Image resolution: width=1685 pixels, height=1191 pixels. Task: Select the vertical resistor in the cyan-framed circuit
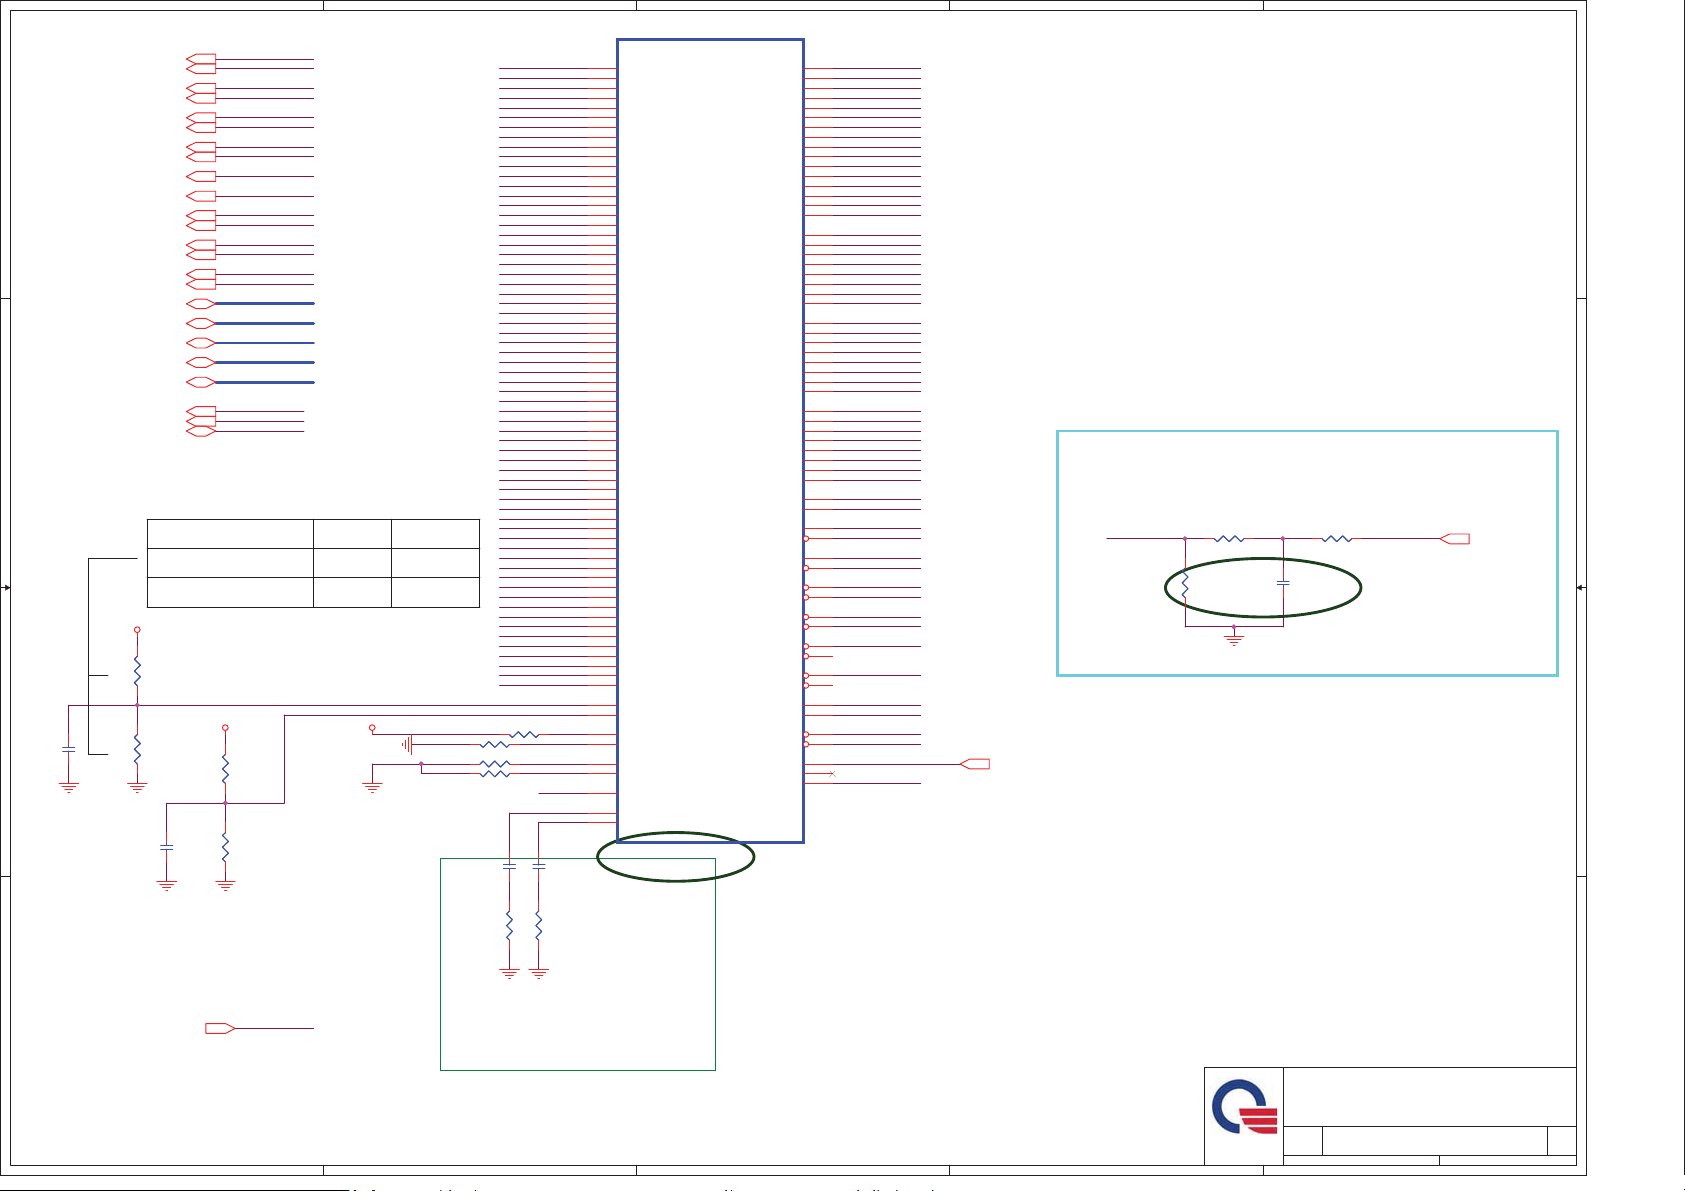point(1185,586)
